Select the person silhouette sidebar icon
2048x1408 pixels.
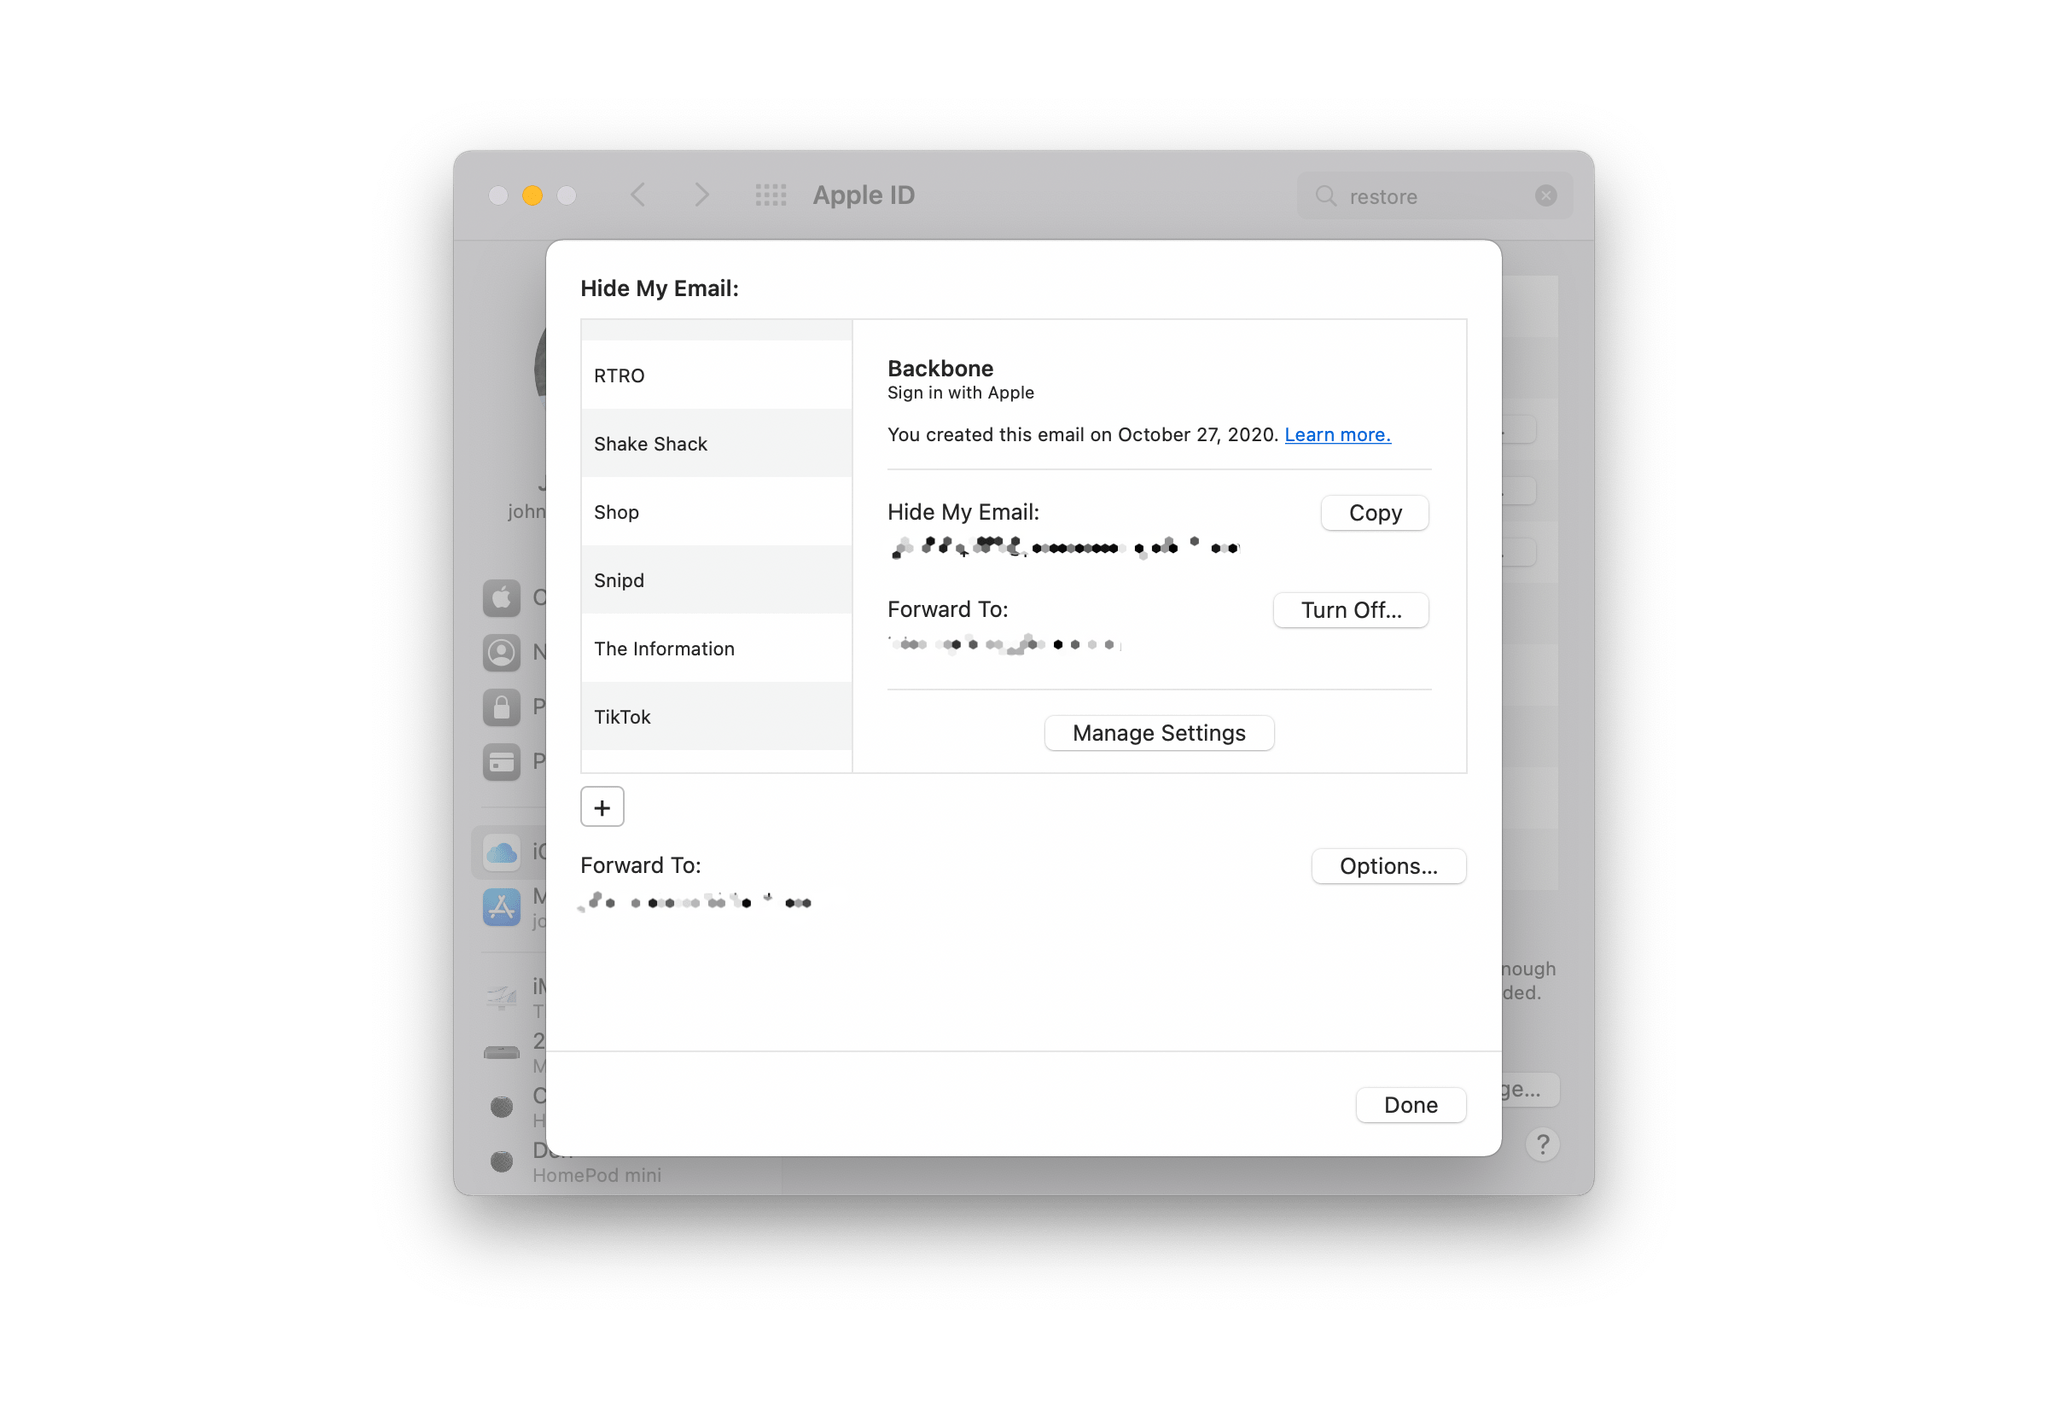pyautogui.click(x=502, y=653)
